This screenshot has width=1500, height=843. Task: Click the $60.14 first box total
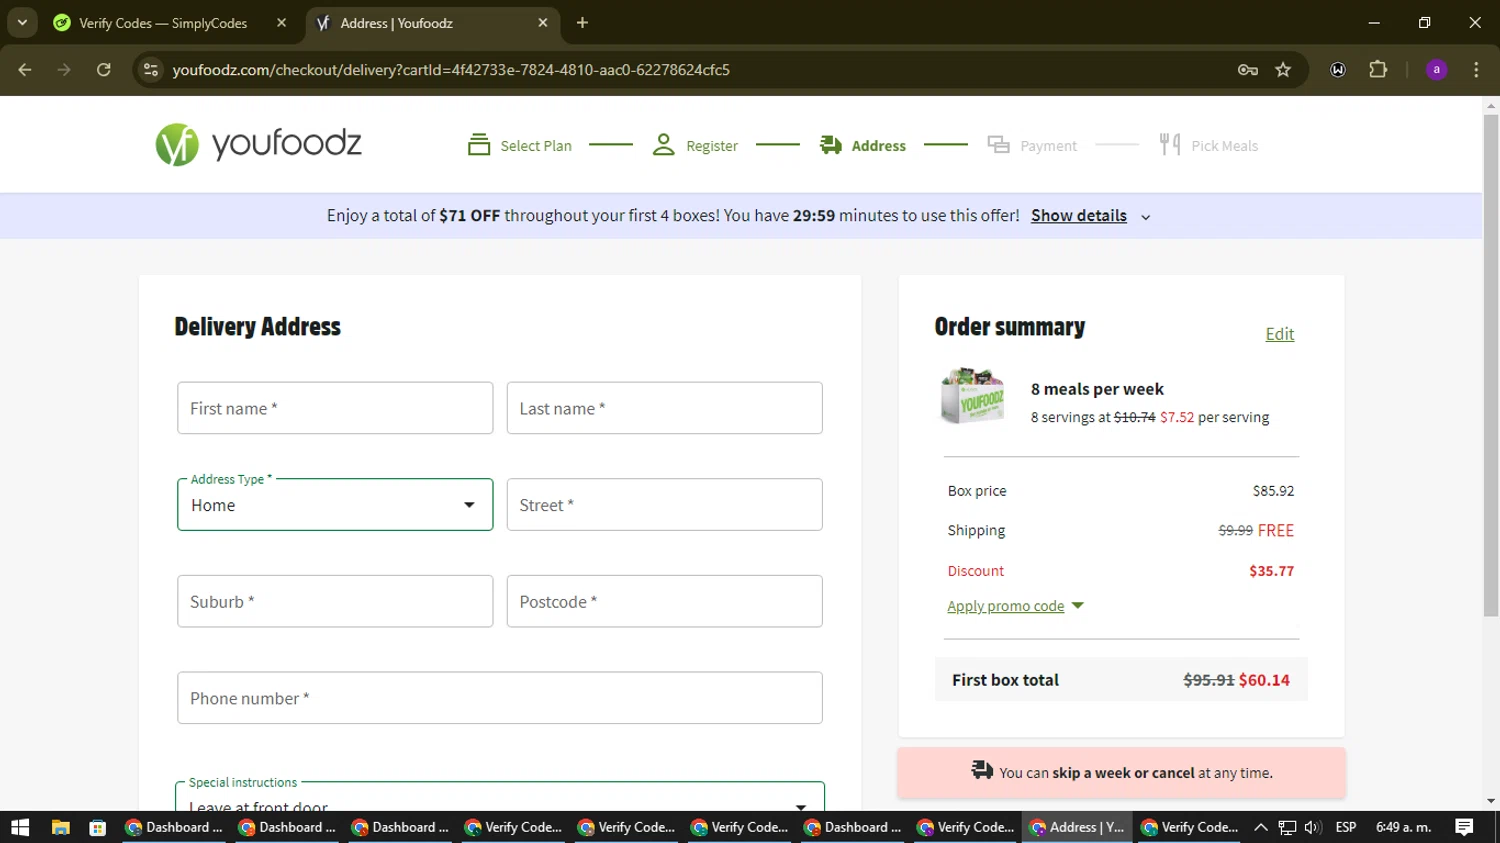coord(1264,680)
